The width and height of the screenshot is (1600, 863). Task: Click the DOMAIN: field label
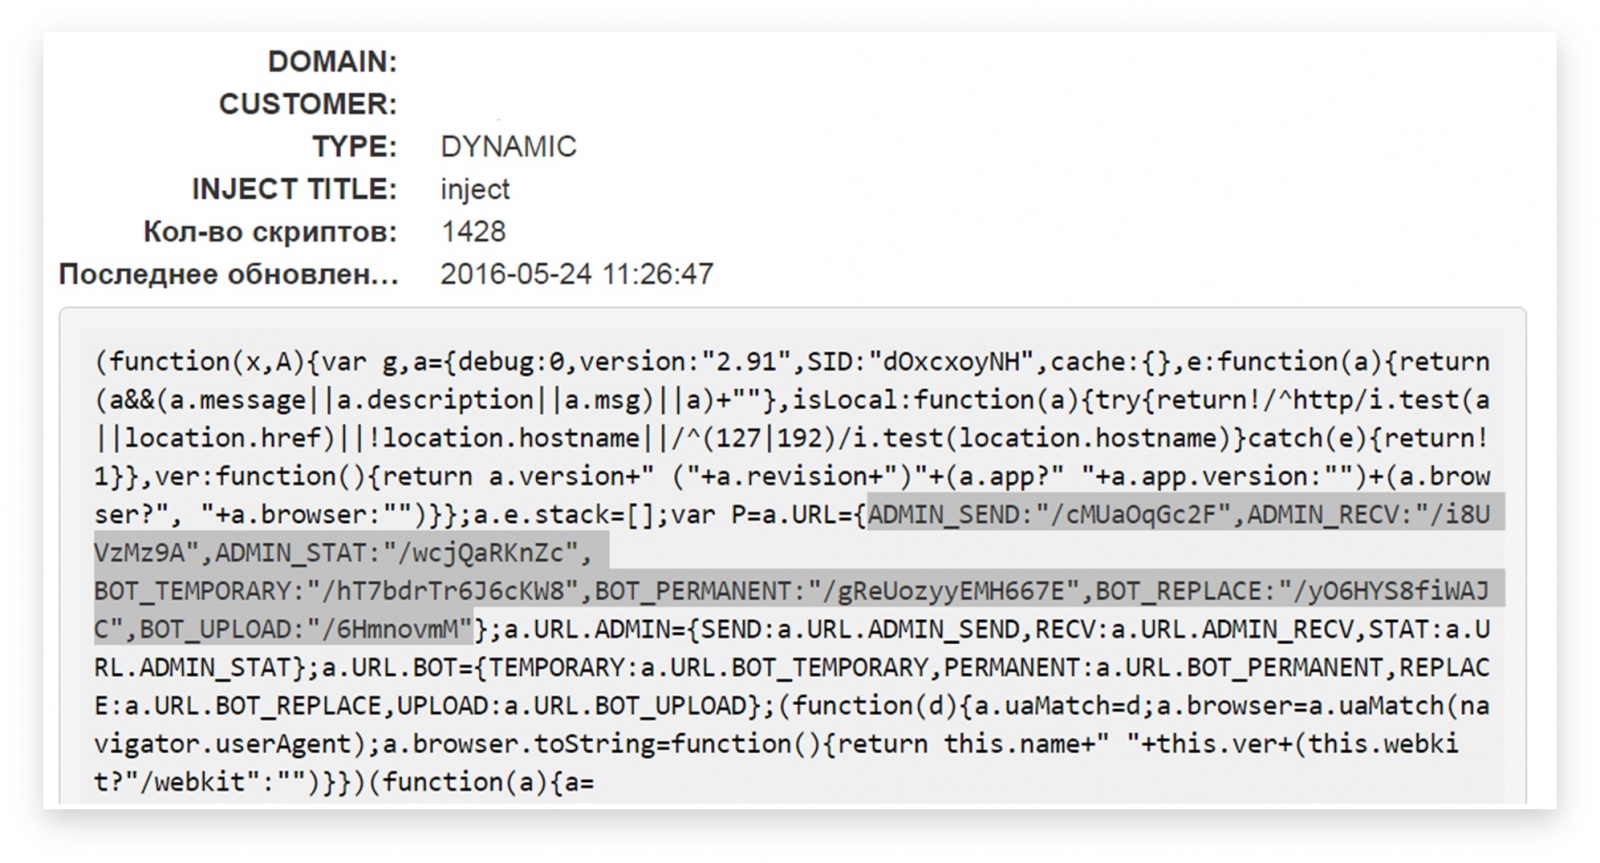pos(332,62)
